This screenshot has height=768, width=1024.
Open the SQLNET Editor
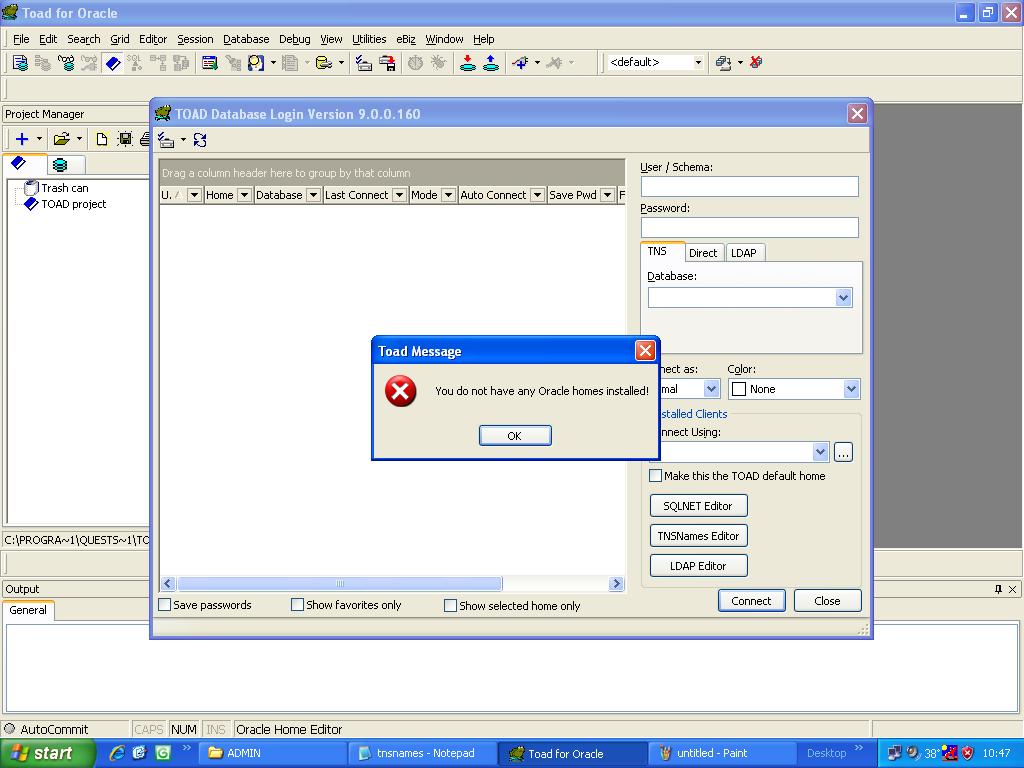[698, 505]
